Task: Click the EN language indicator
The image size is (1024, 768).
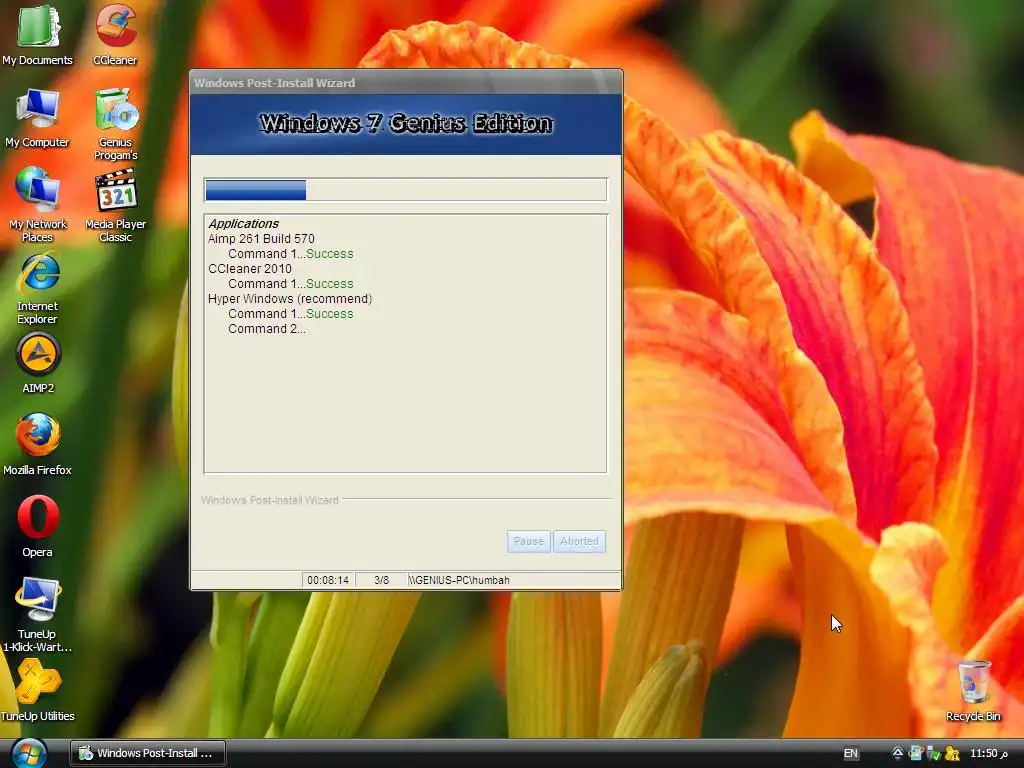Action: point(850,753)
